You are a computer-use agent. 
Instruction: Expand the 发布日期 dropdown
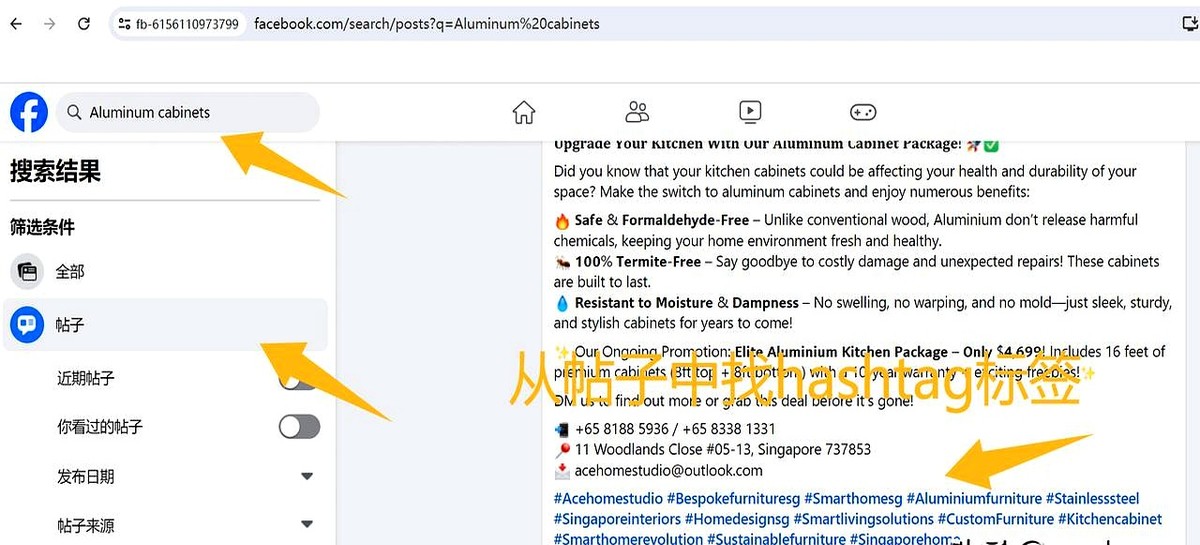[x=308, y=477]
